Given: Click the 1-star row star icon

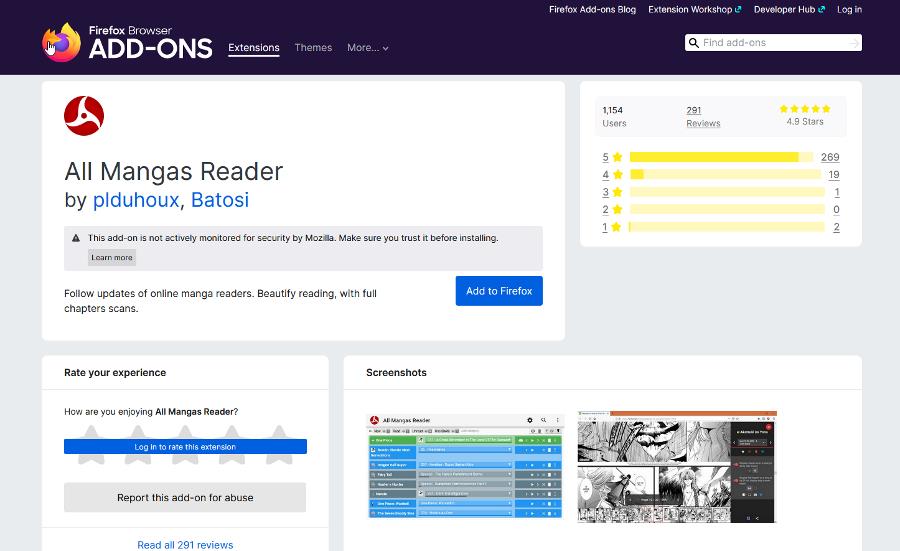Looking at the screenshot, I should point(616,227).
